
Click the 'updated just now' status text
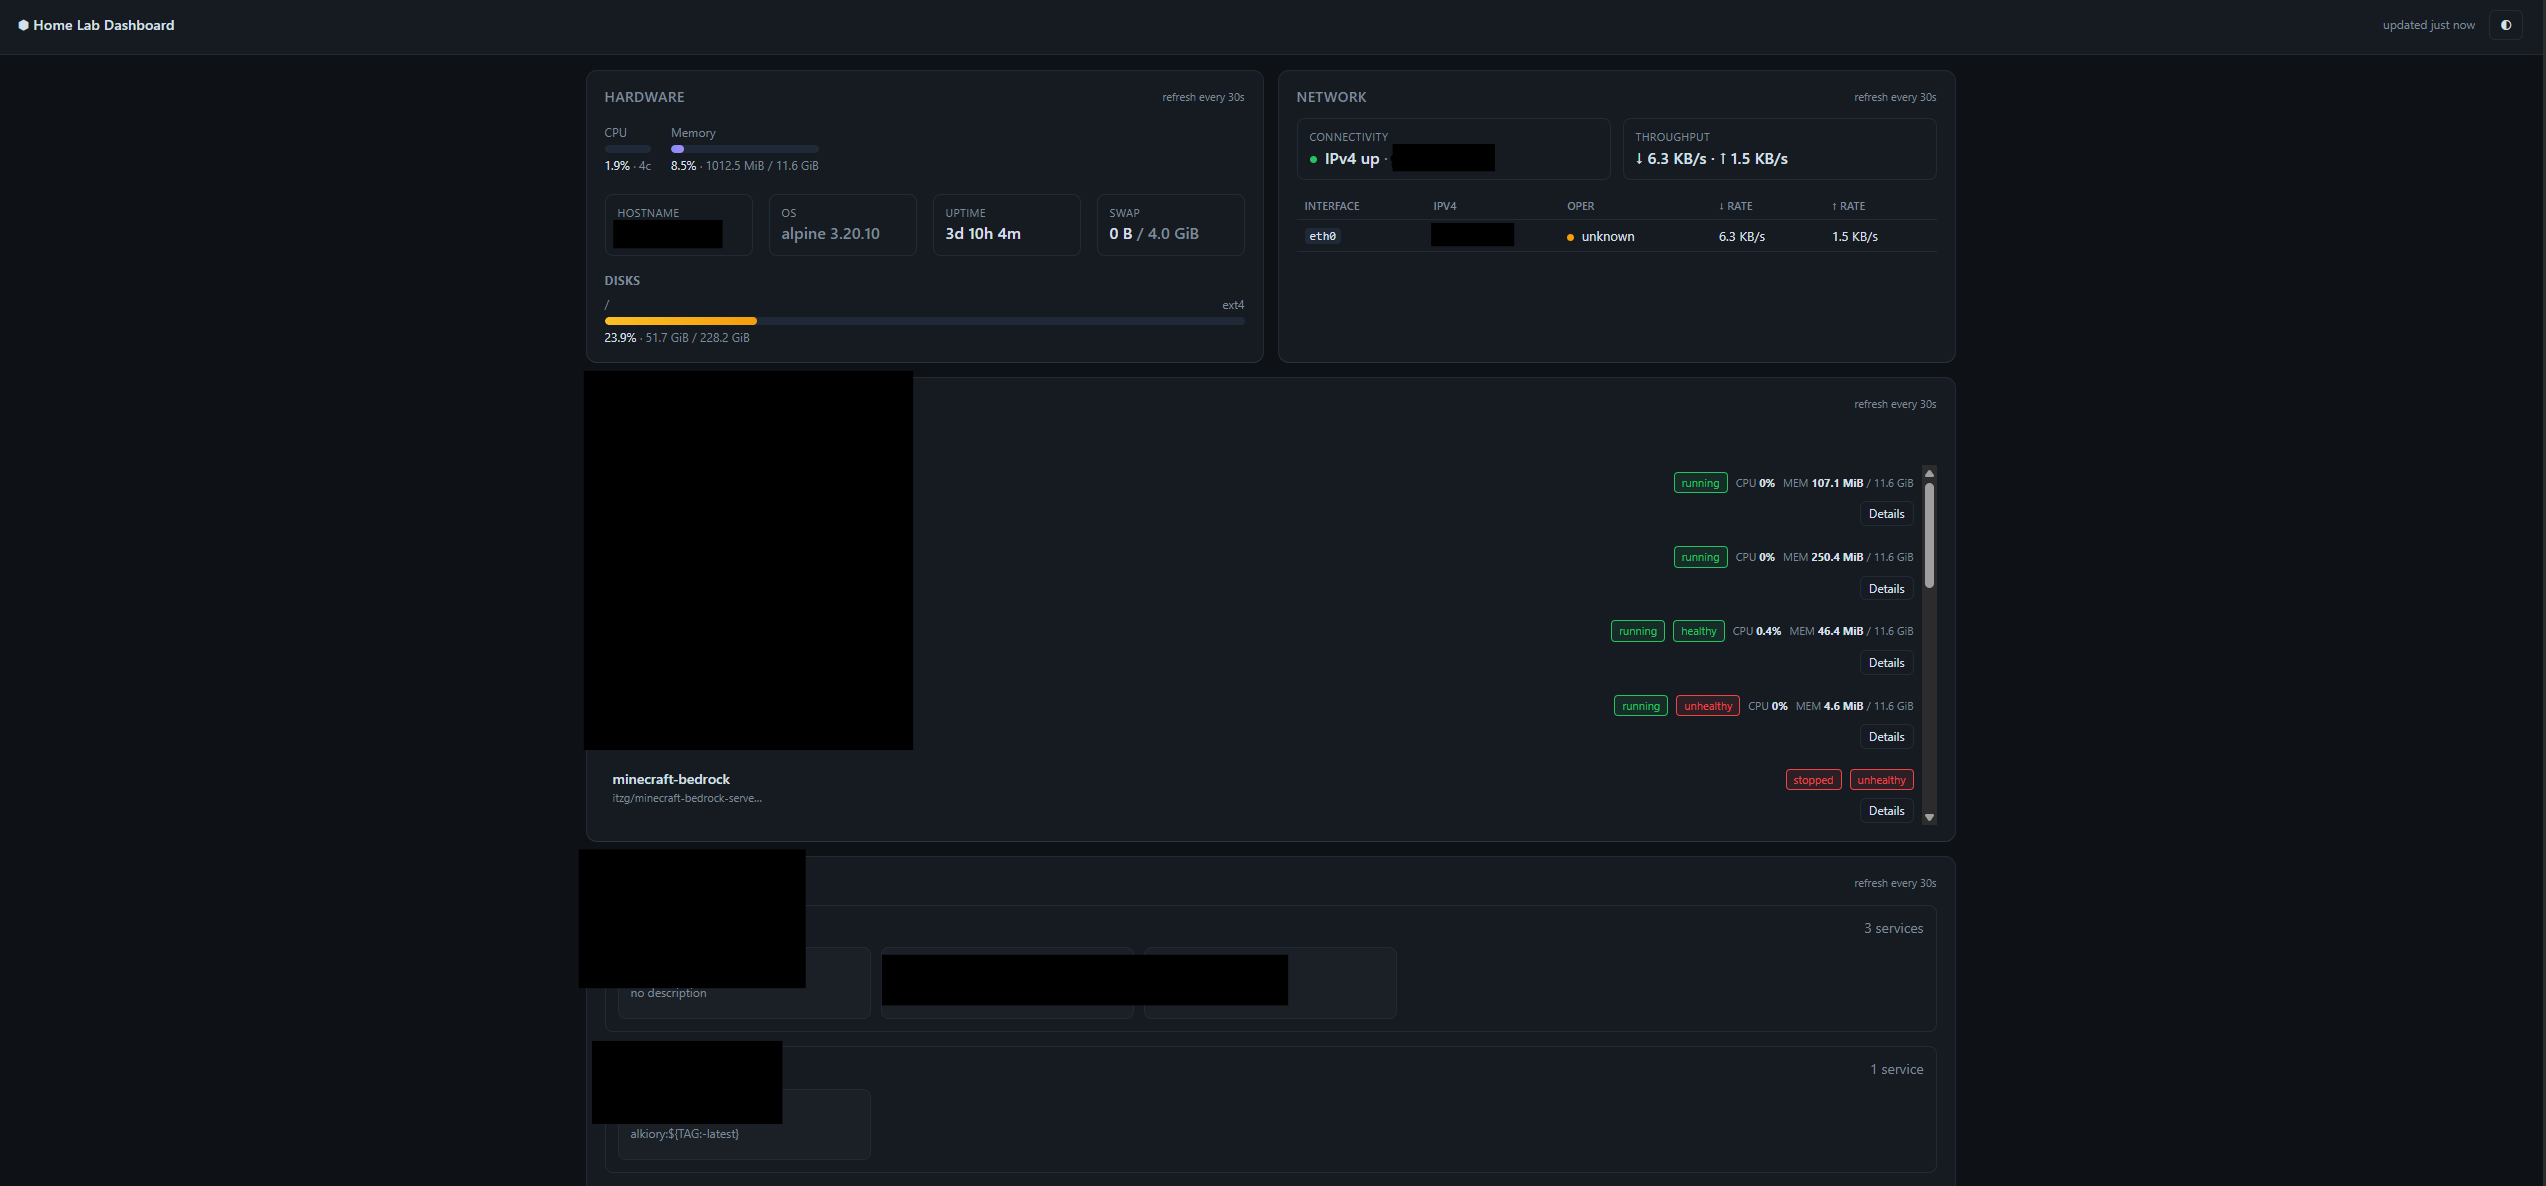pyautogui.click(x=2428, y=26)
